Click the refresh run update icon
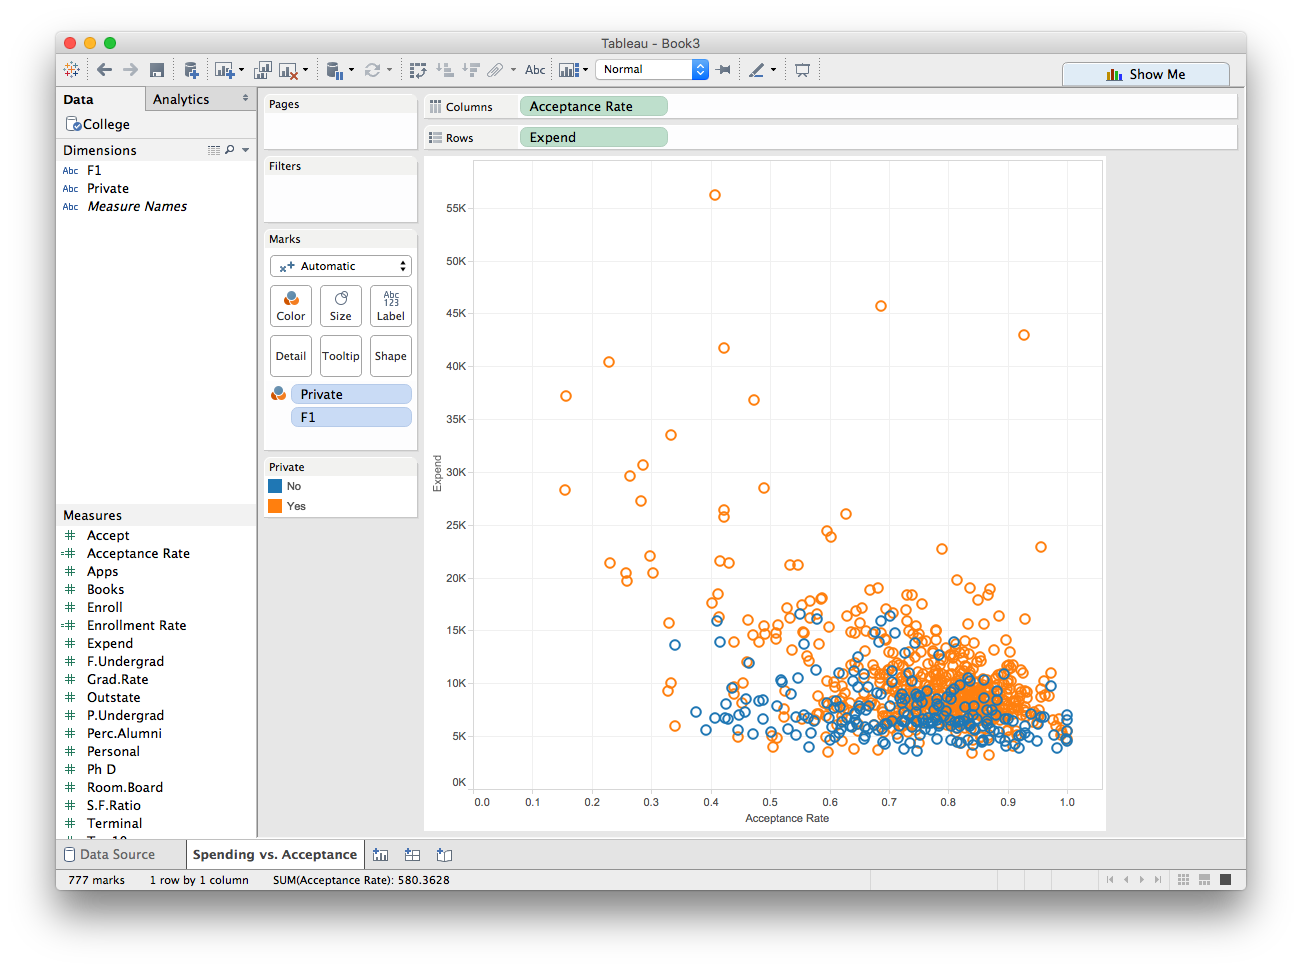 tap(372, 70)
